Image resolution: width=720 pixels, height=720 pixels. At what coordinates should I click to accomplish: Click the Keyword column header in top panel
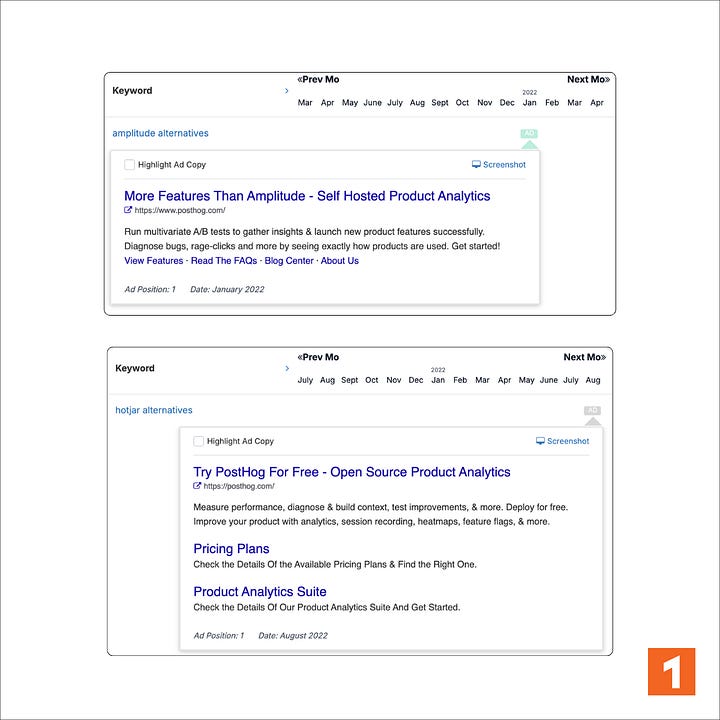click(132, 90)
